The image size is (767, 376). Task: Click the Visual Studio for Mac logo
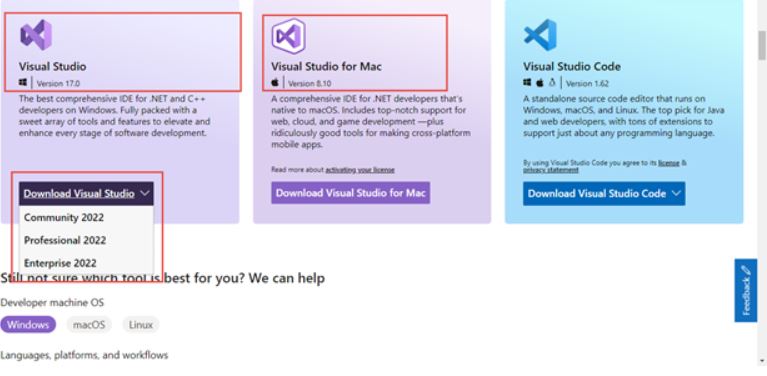click(x=289, y=36)
